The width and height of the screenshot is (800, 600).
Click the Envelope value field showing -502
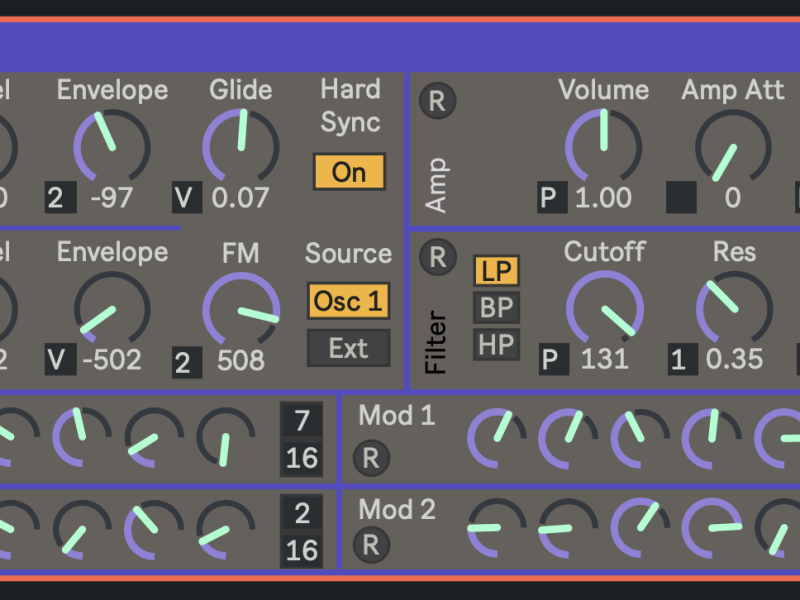click(x=111, y=359)
